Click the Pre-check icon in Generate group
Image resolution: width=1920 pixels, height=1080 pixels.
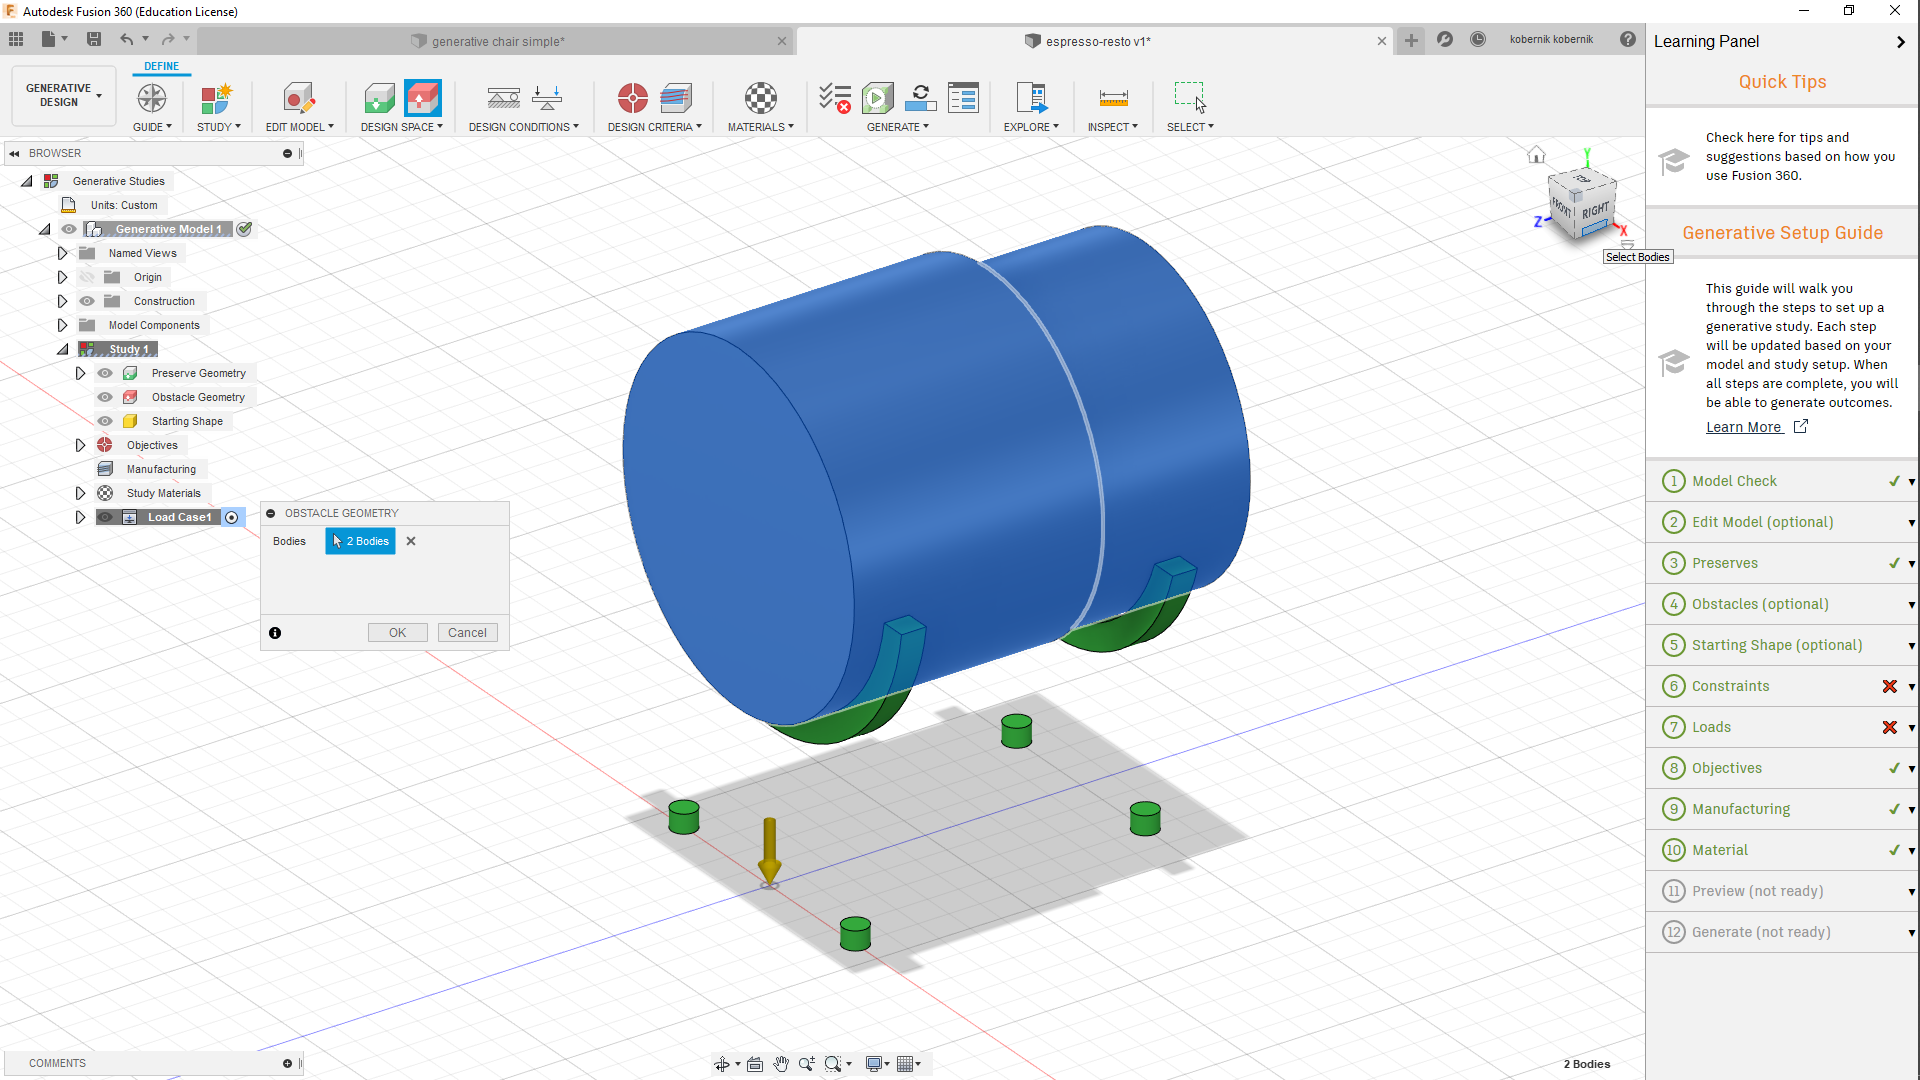pos(836,98)
